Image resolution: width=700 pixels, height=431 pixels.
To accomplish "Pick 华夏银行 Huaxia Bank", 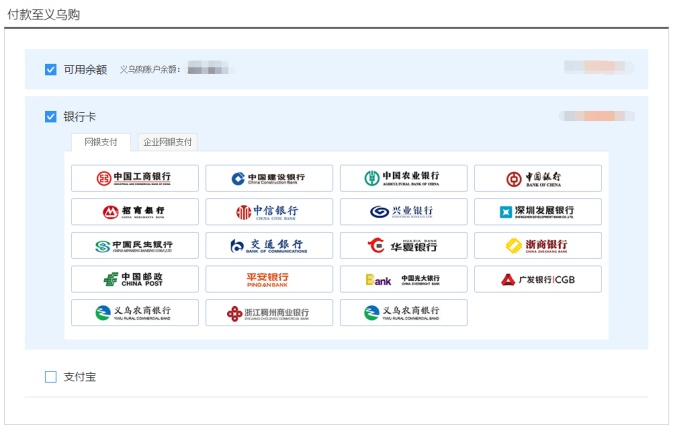I will pyautogui.click(x=404, y=245).
